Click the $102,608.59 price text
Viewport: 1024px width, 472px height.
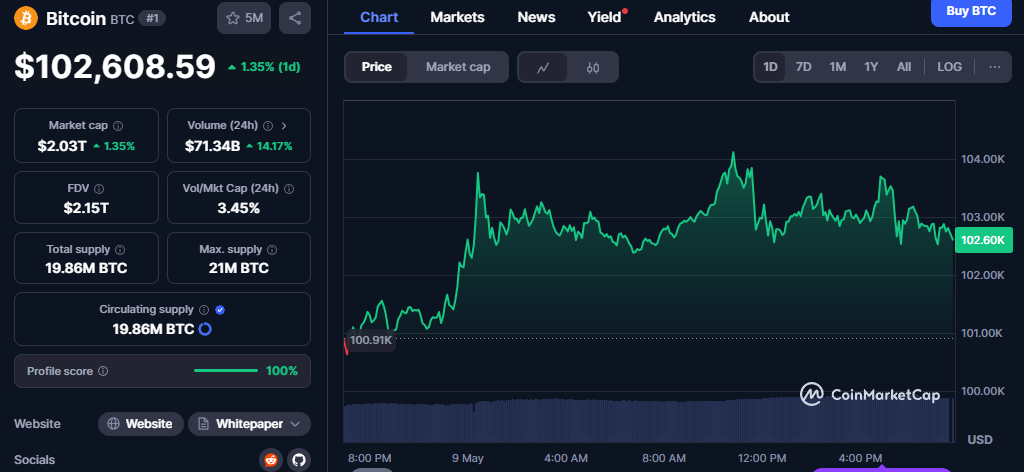click(115, 67)
